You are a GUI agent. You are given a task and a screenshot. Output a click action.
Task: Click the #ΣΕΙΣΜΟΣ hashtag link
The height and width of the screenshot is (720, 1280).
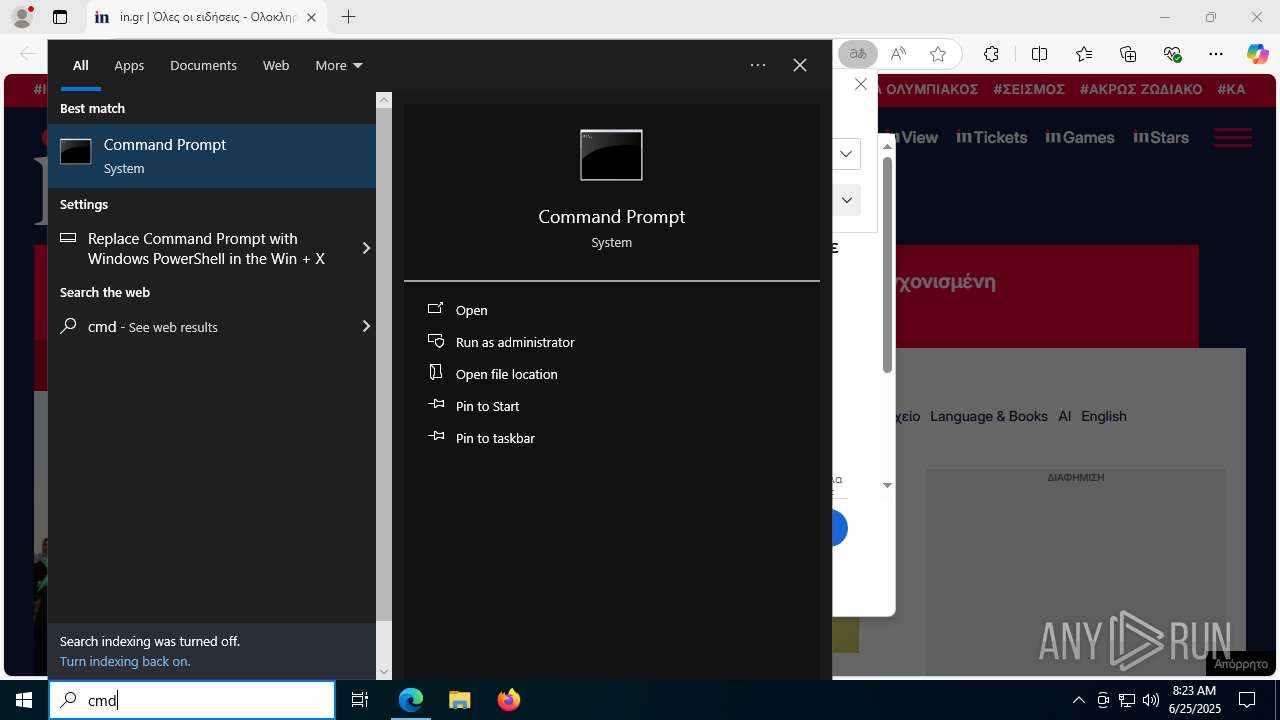point(1029,89)
